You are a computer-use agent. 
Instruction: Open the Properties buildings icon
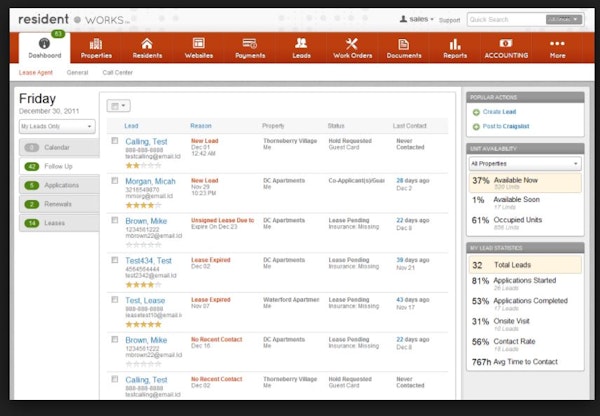point(96,44)
